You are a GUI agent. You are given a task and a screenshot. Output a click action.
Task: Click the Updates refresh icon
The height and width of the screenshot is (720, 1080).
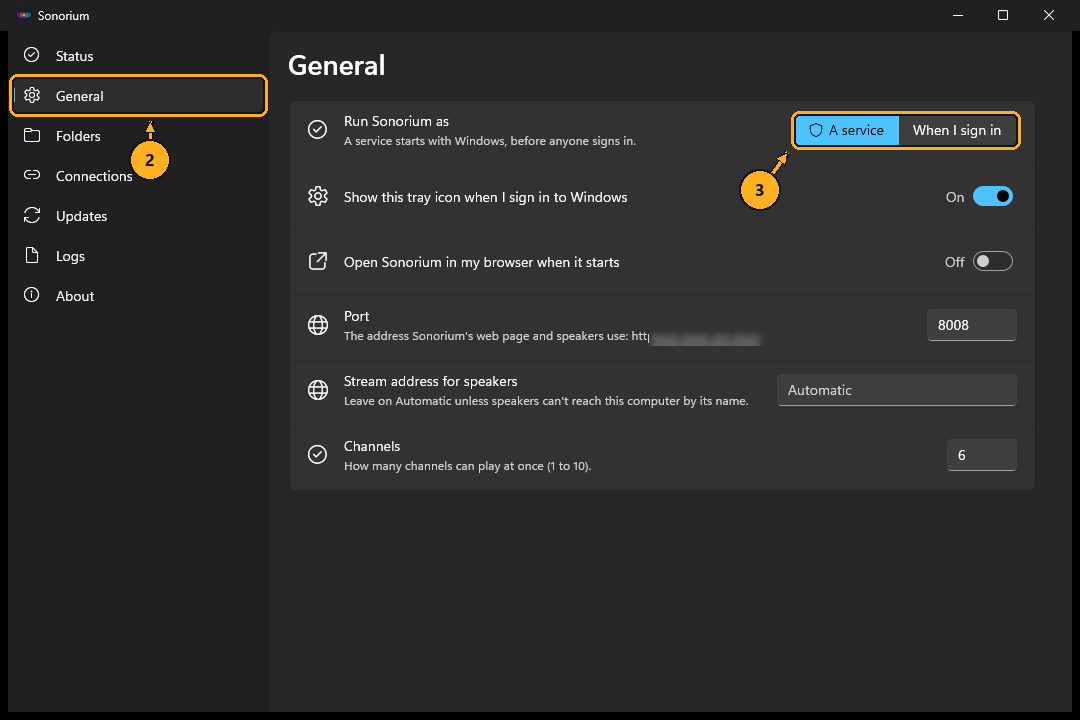pyautogui.click(x=32, y=215)
